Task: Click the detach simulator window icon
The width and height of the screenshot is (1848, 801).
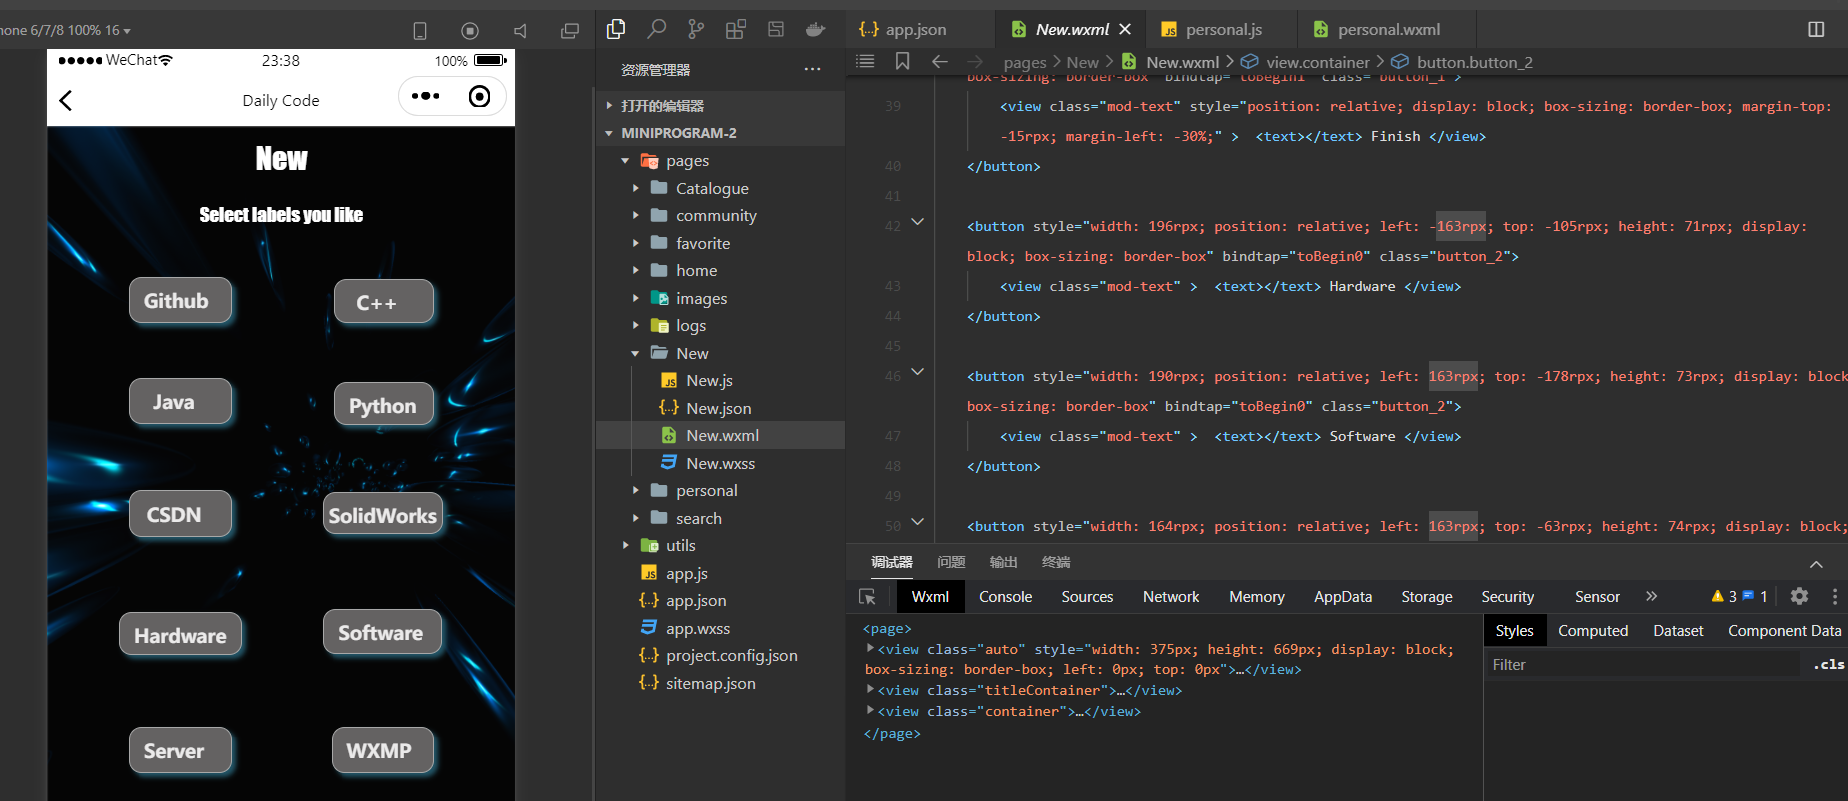Action: [x=570, y=31]
